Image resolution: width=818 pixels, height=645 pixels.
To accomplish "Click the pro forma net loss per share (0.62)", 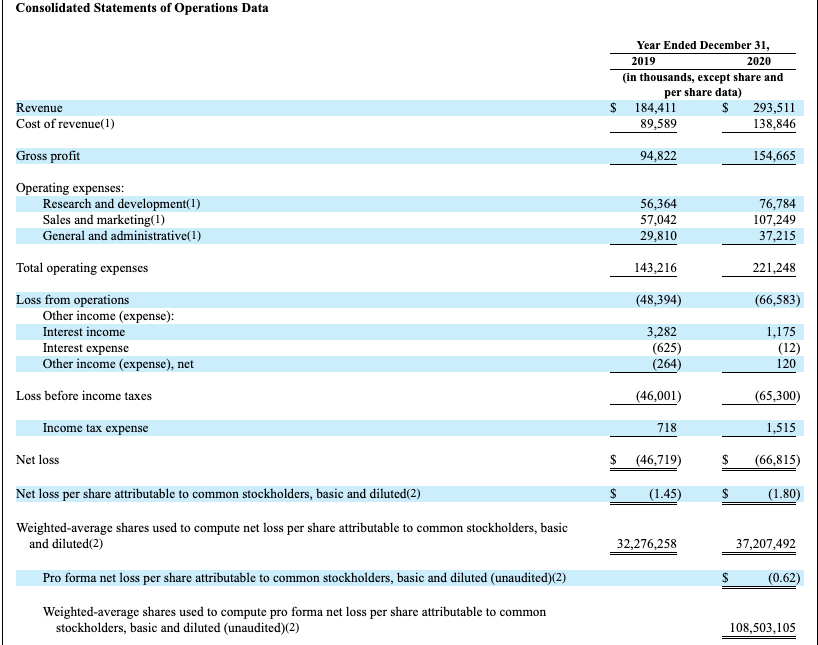I will 784,578.
